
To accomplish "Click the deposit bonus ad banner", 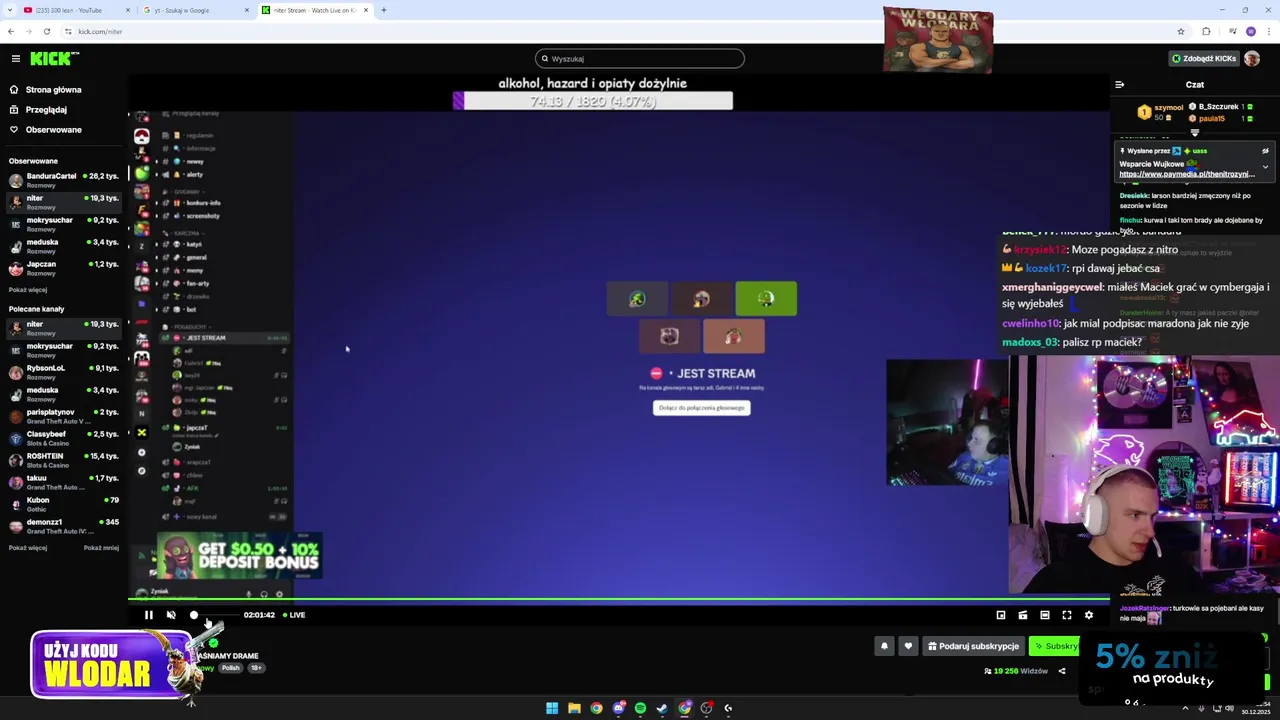I will [x=240, y=556].
